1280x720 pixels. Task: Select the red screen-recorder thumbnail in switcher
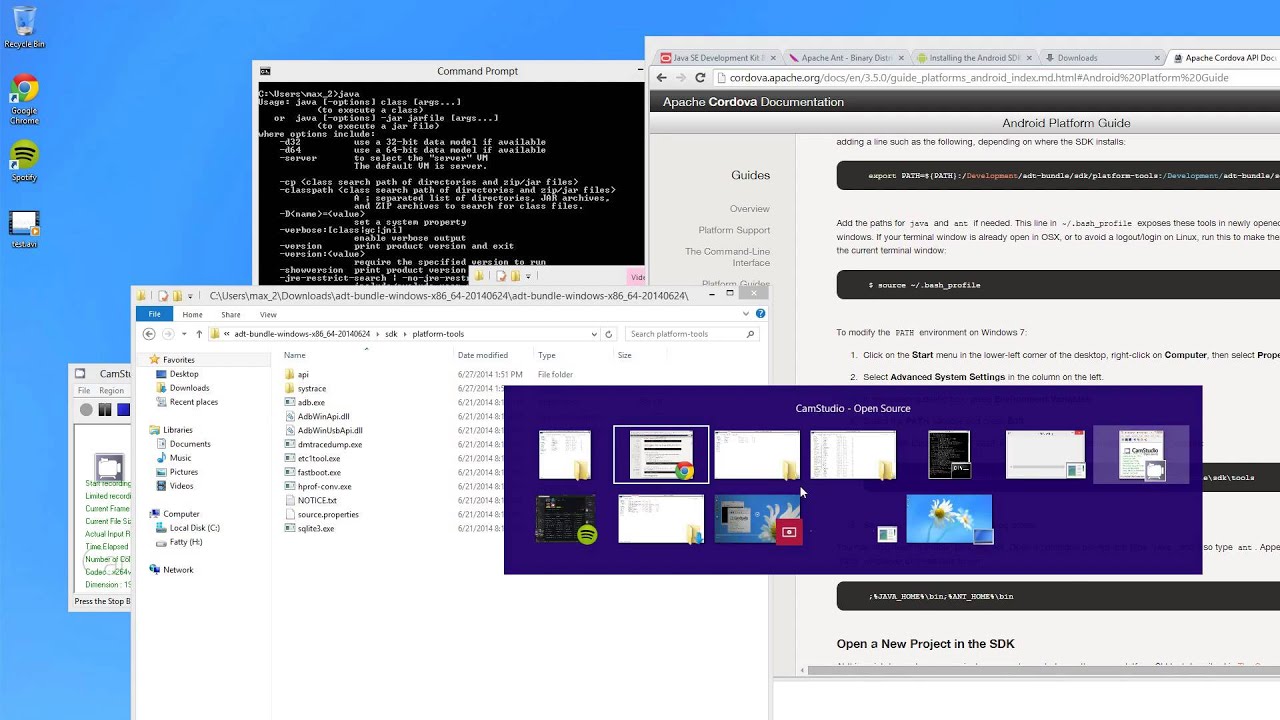tap(757, 519)
